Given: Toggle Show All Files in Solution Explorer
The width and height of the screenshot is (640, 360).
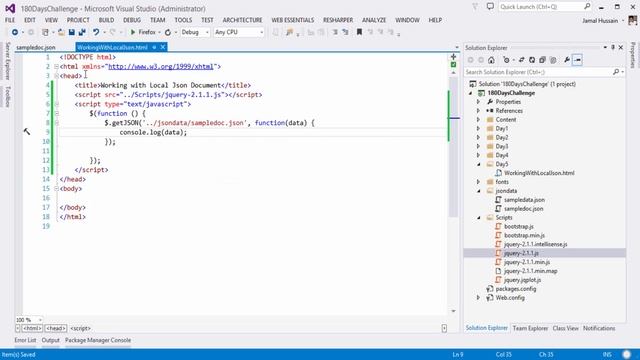Looking at the screenshot, I should coord(553,60).
